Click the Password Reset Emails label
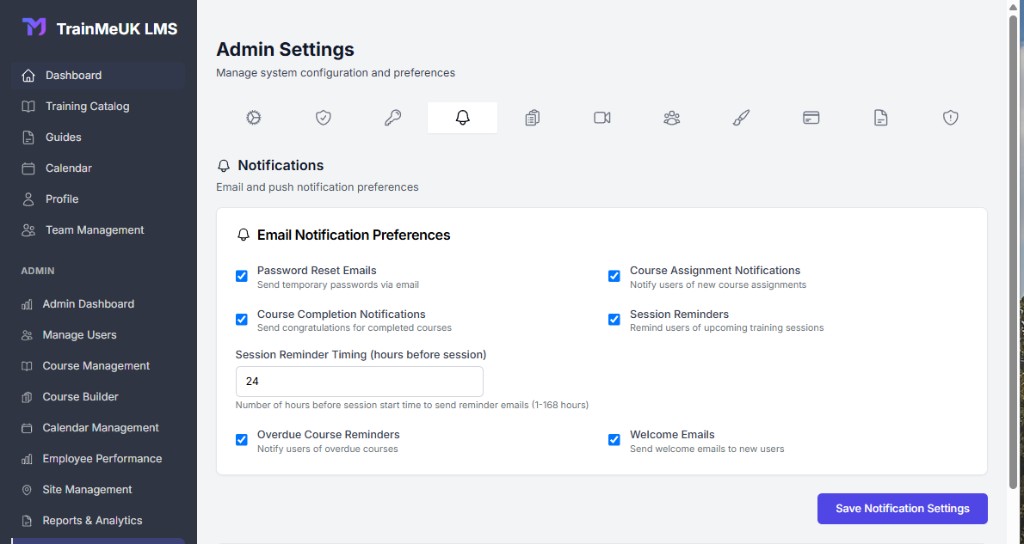 click(317, 270)
